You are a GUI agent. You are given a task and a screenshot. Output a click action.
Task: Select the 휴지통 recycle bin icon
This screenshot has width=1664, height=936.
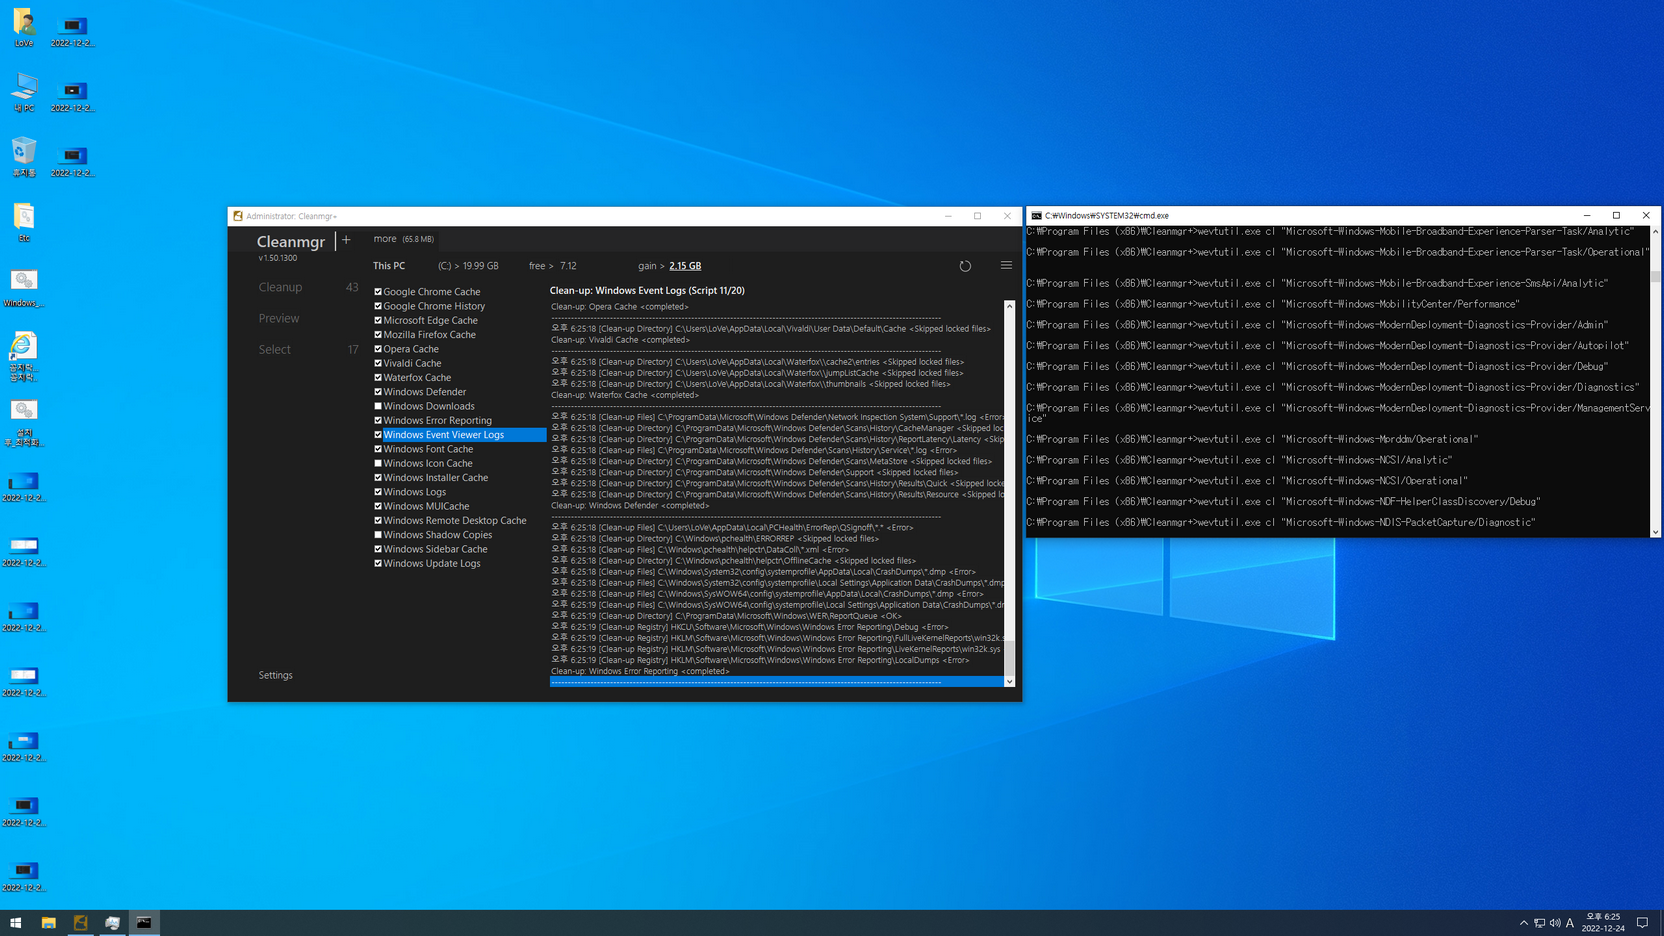coord(24,157)
